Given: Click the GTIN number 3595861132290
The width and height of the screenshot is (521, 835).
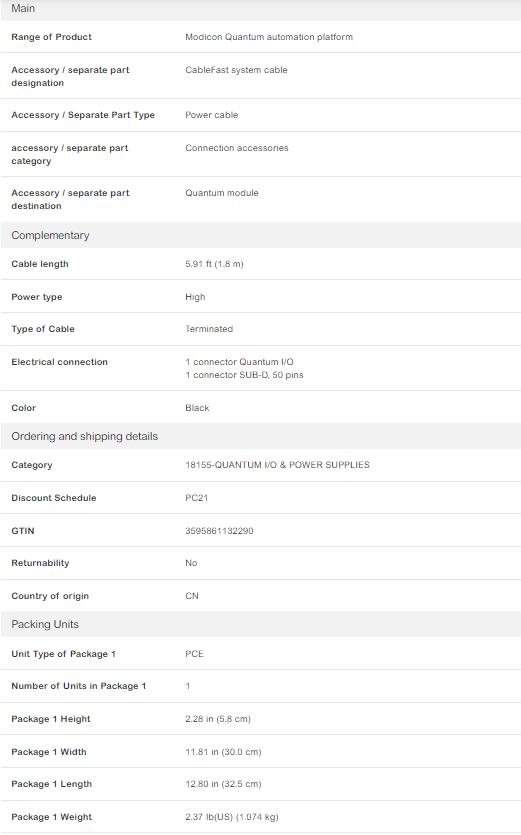Looking at the screenshot, I should click(219, 531).
